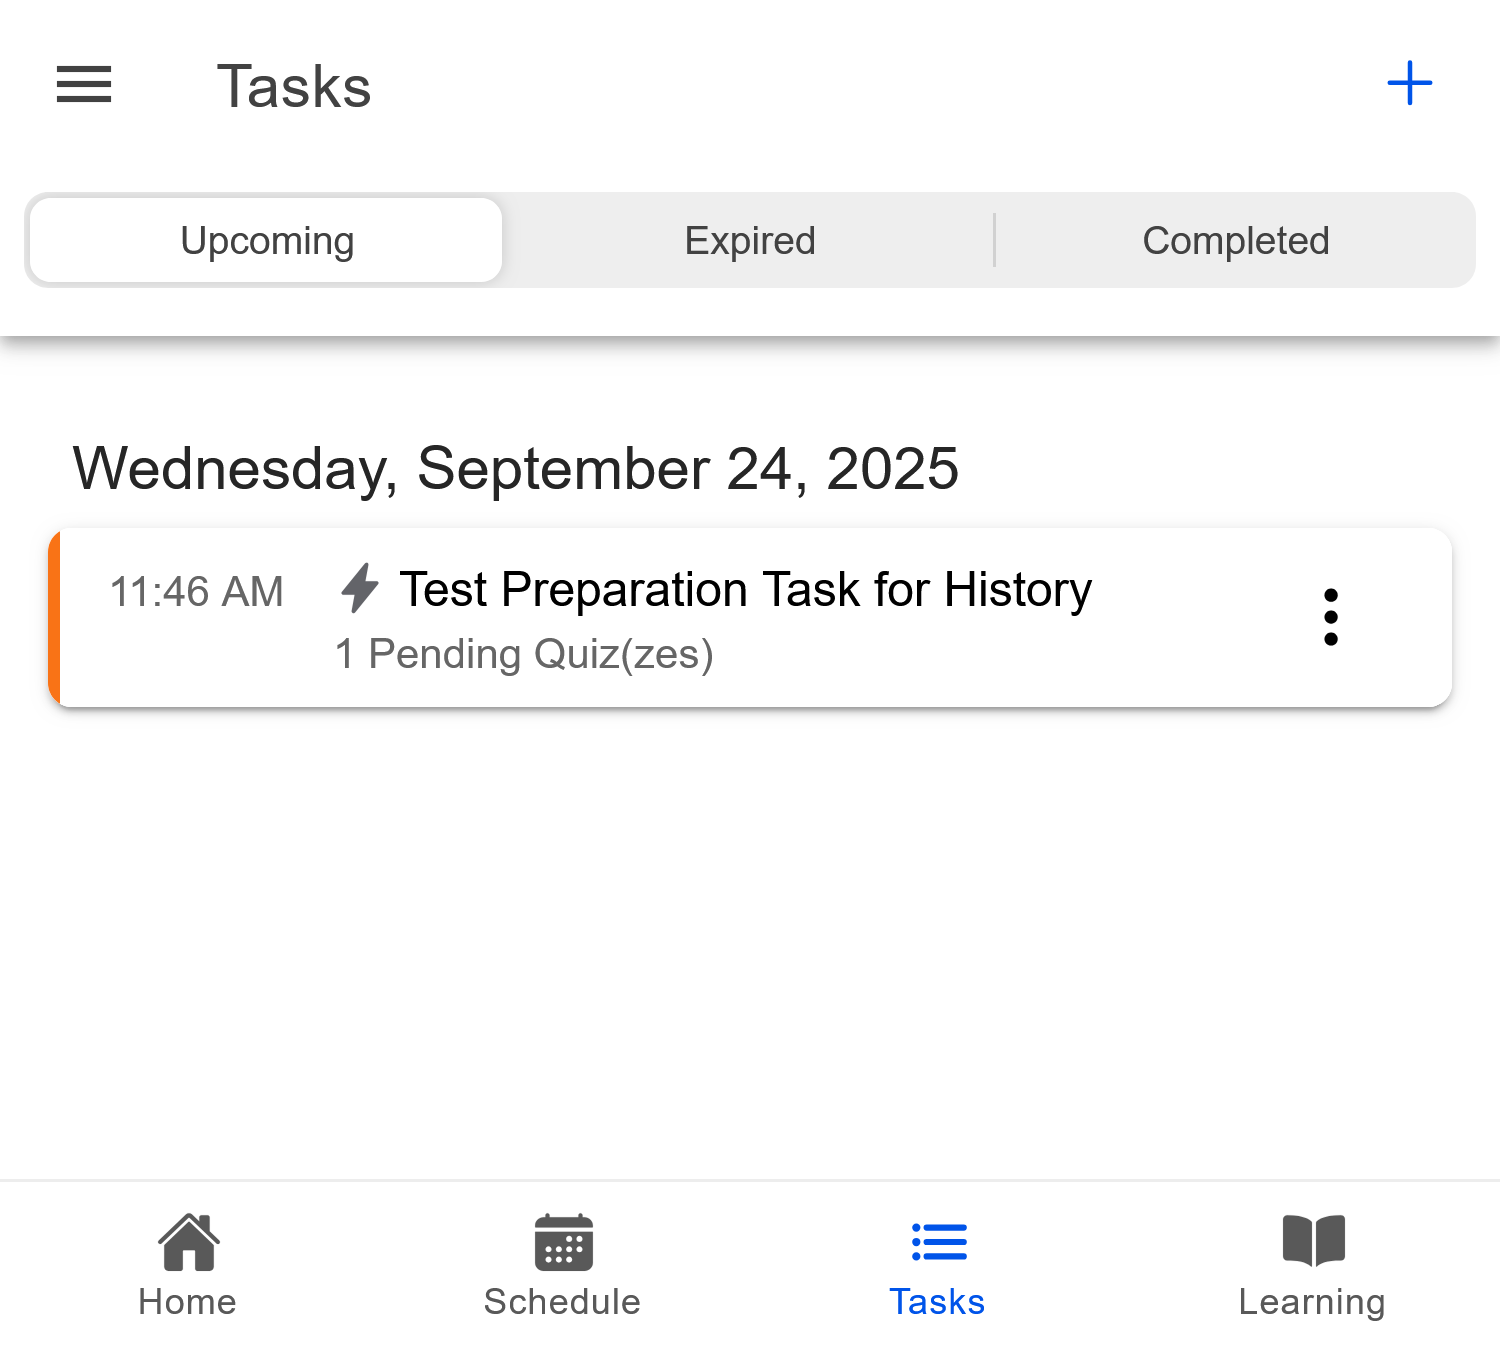Open the three-dot menu on the task card
This screenshot has height=1350, width=1500.
(x=1331, y=617)
